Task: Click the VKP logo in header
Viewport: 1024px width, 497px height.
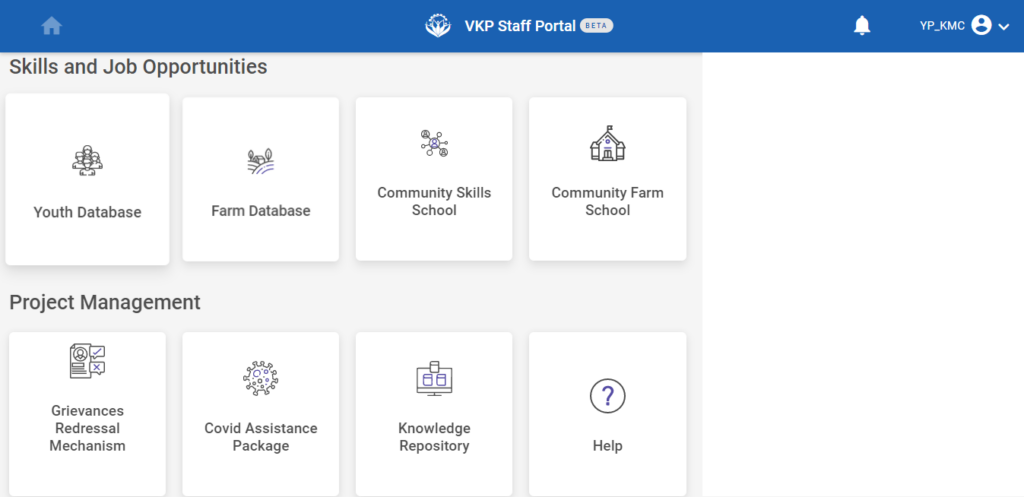Action: point(438,26)
